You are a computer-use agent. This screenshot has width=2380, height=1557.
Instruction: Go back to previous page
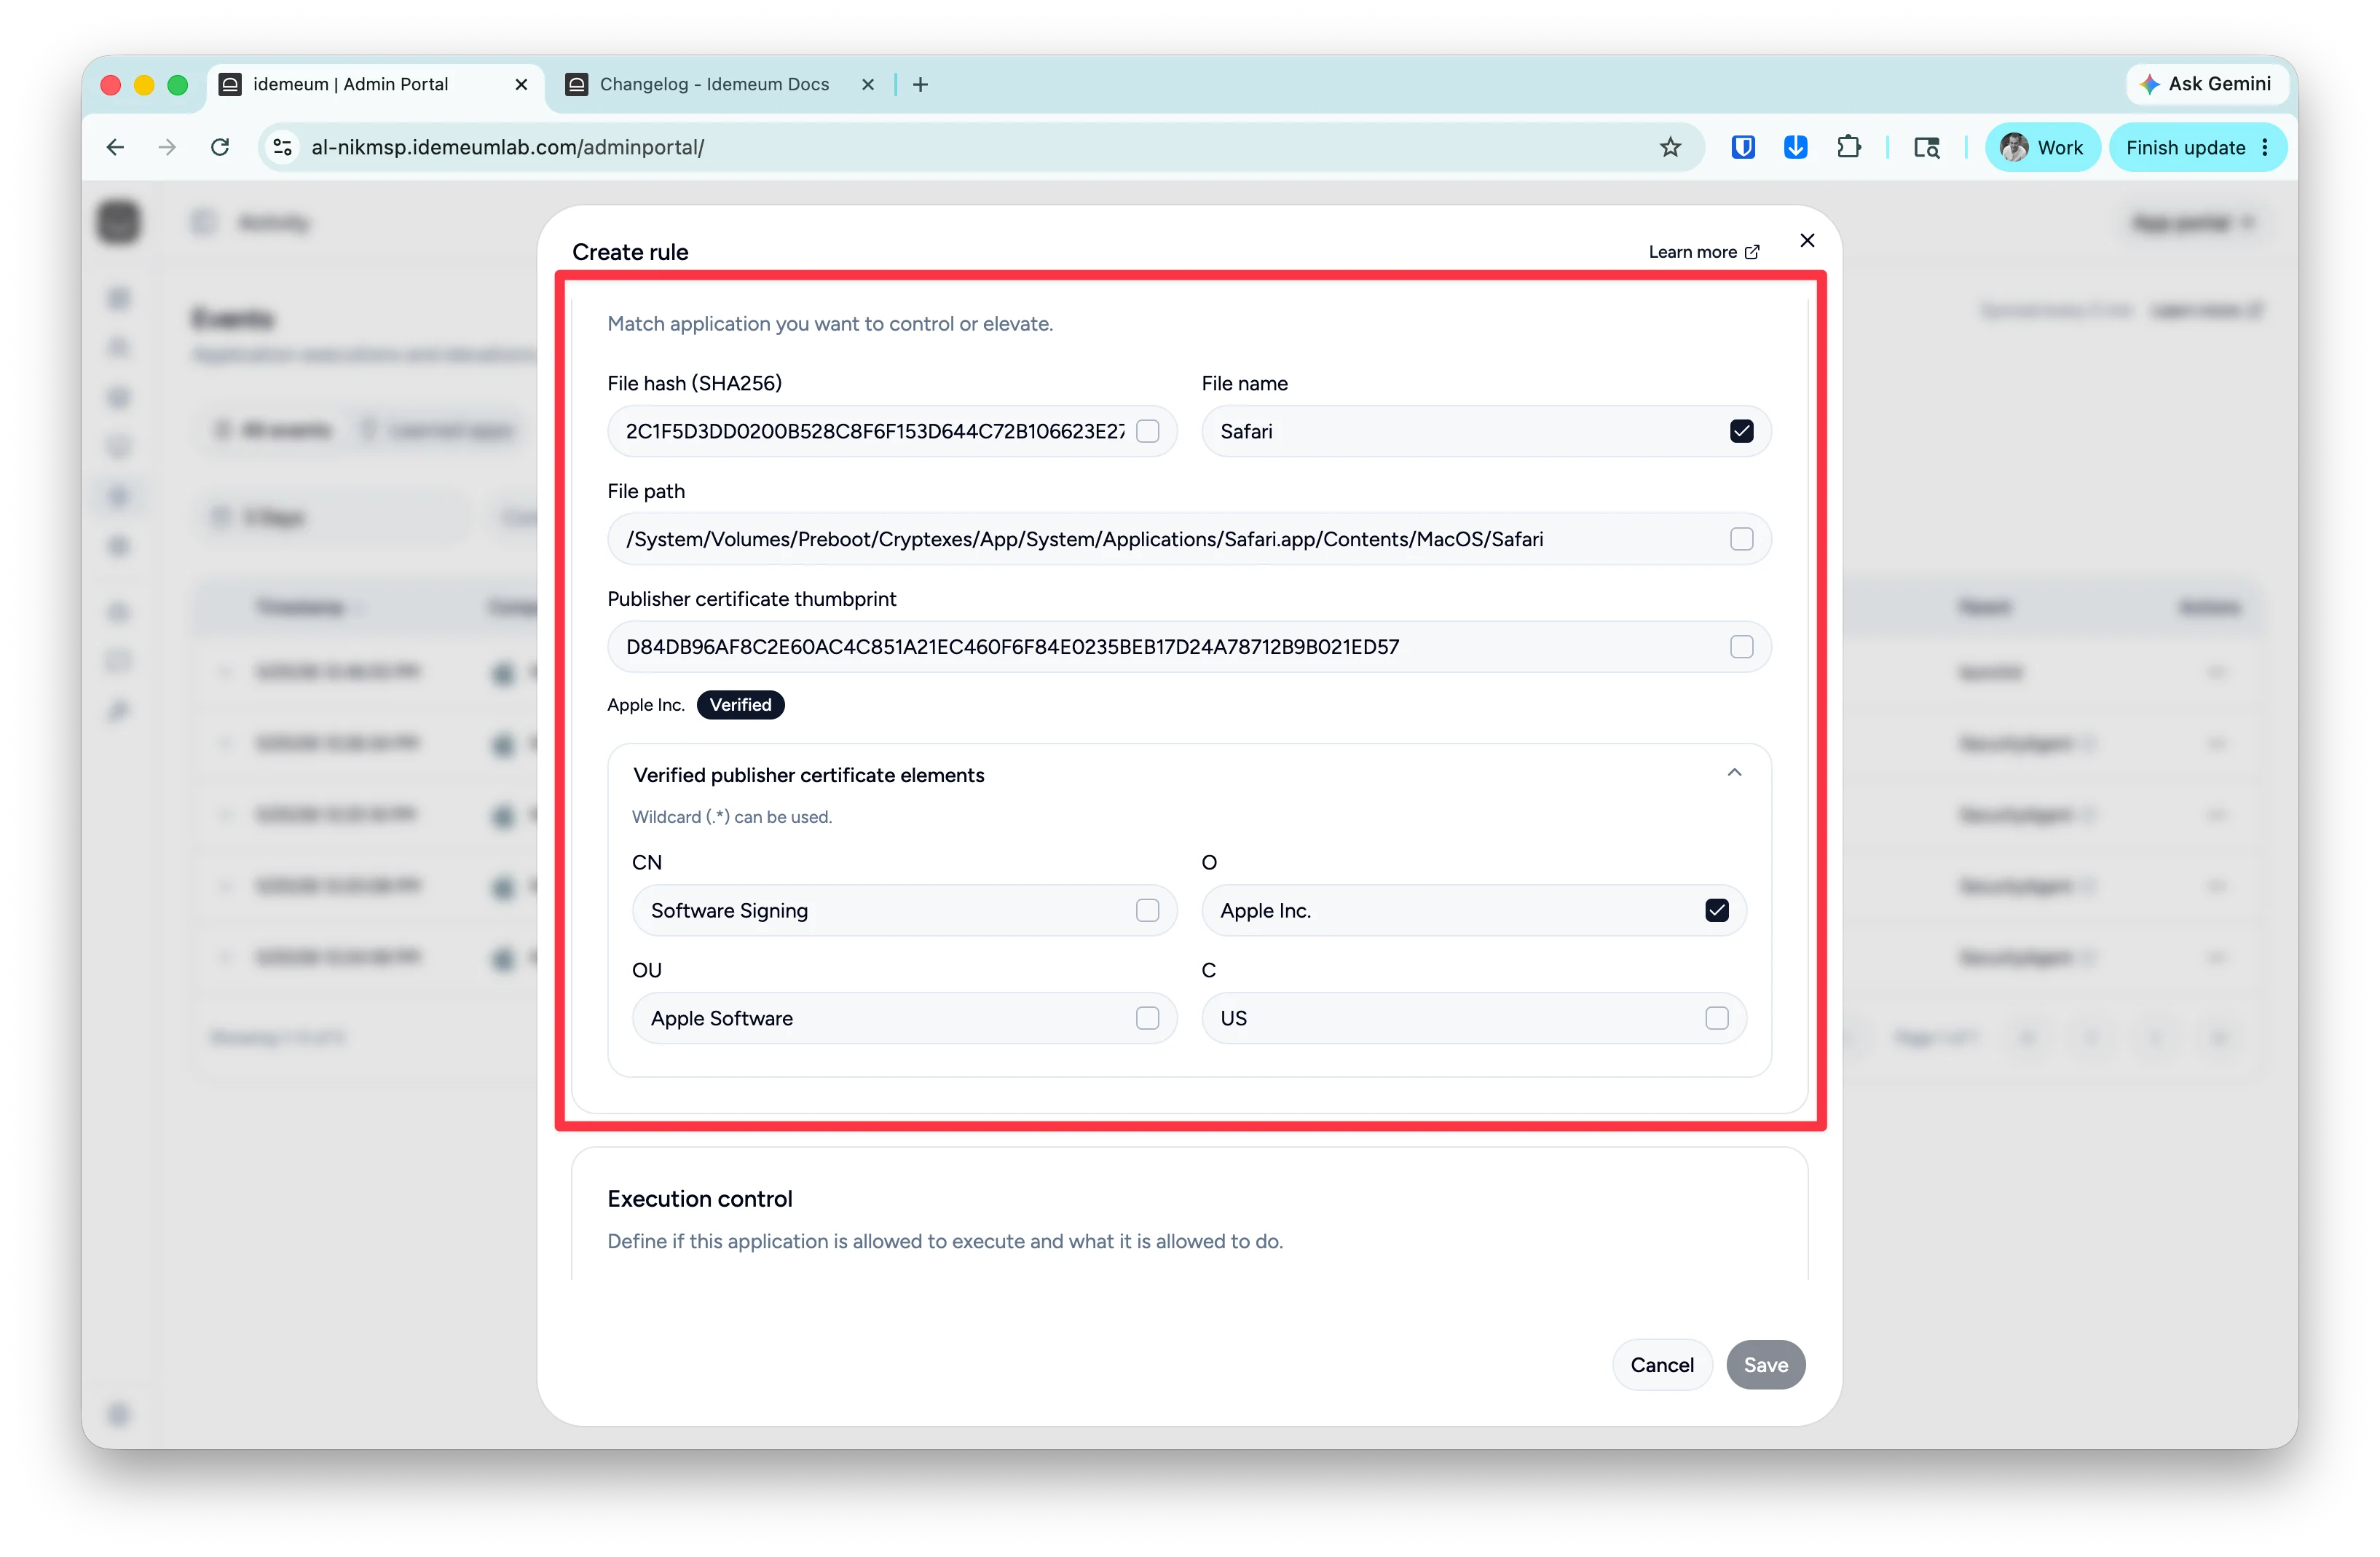click(116, 148)
